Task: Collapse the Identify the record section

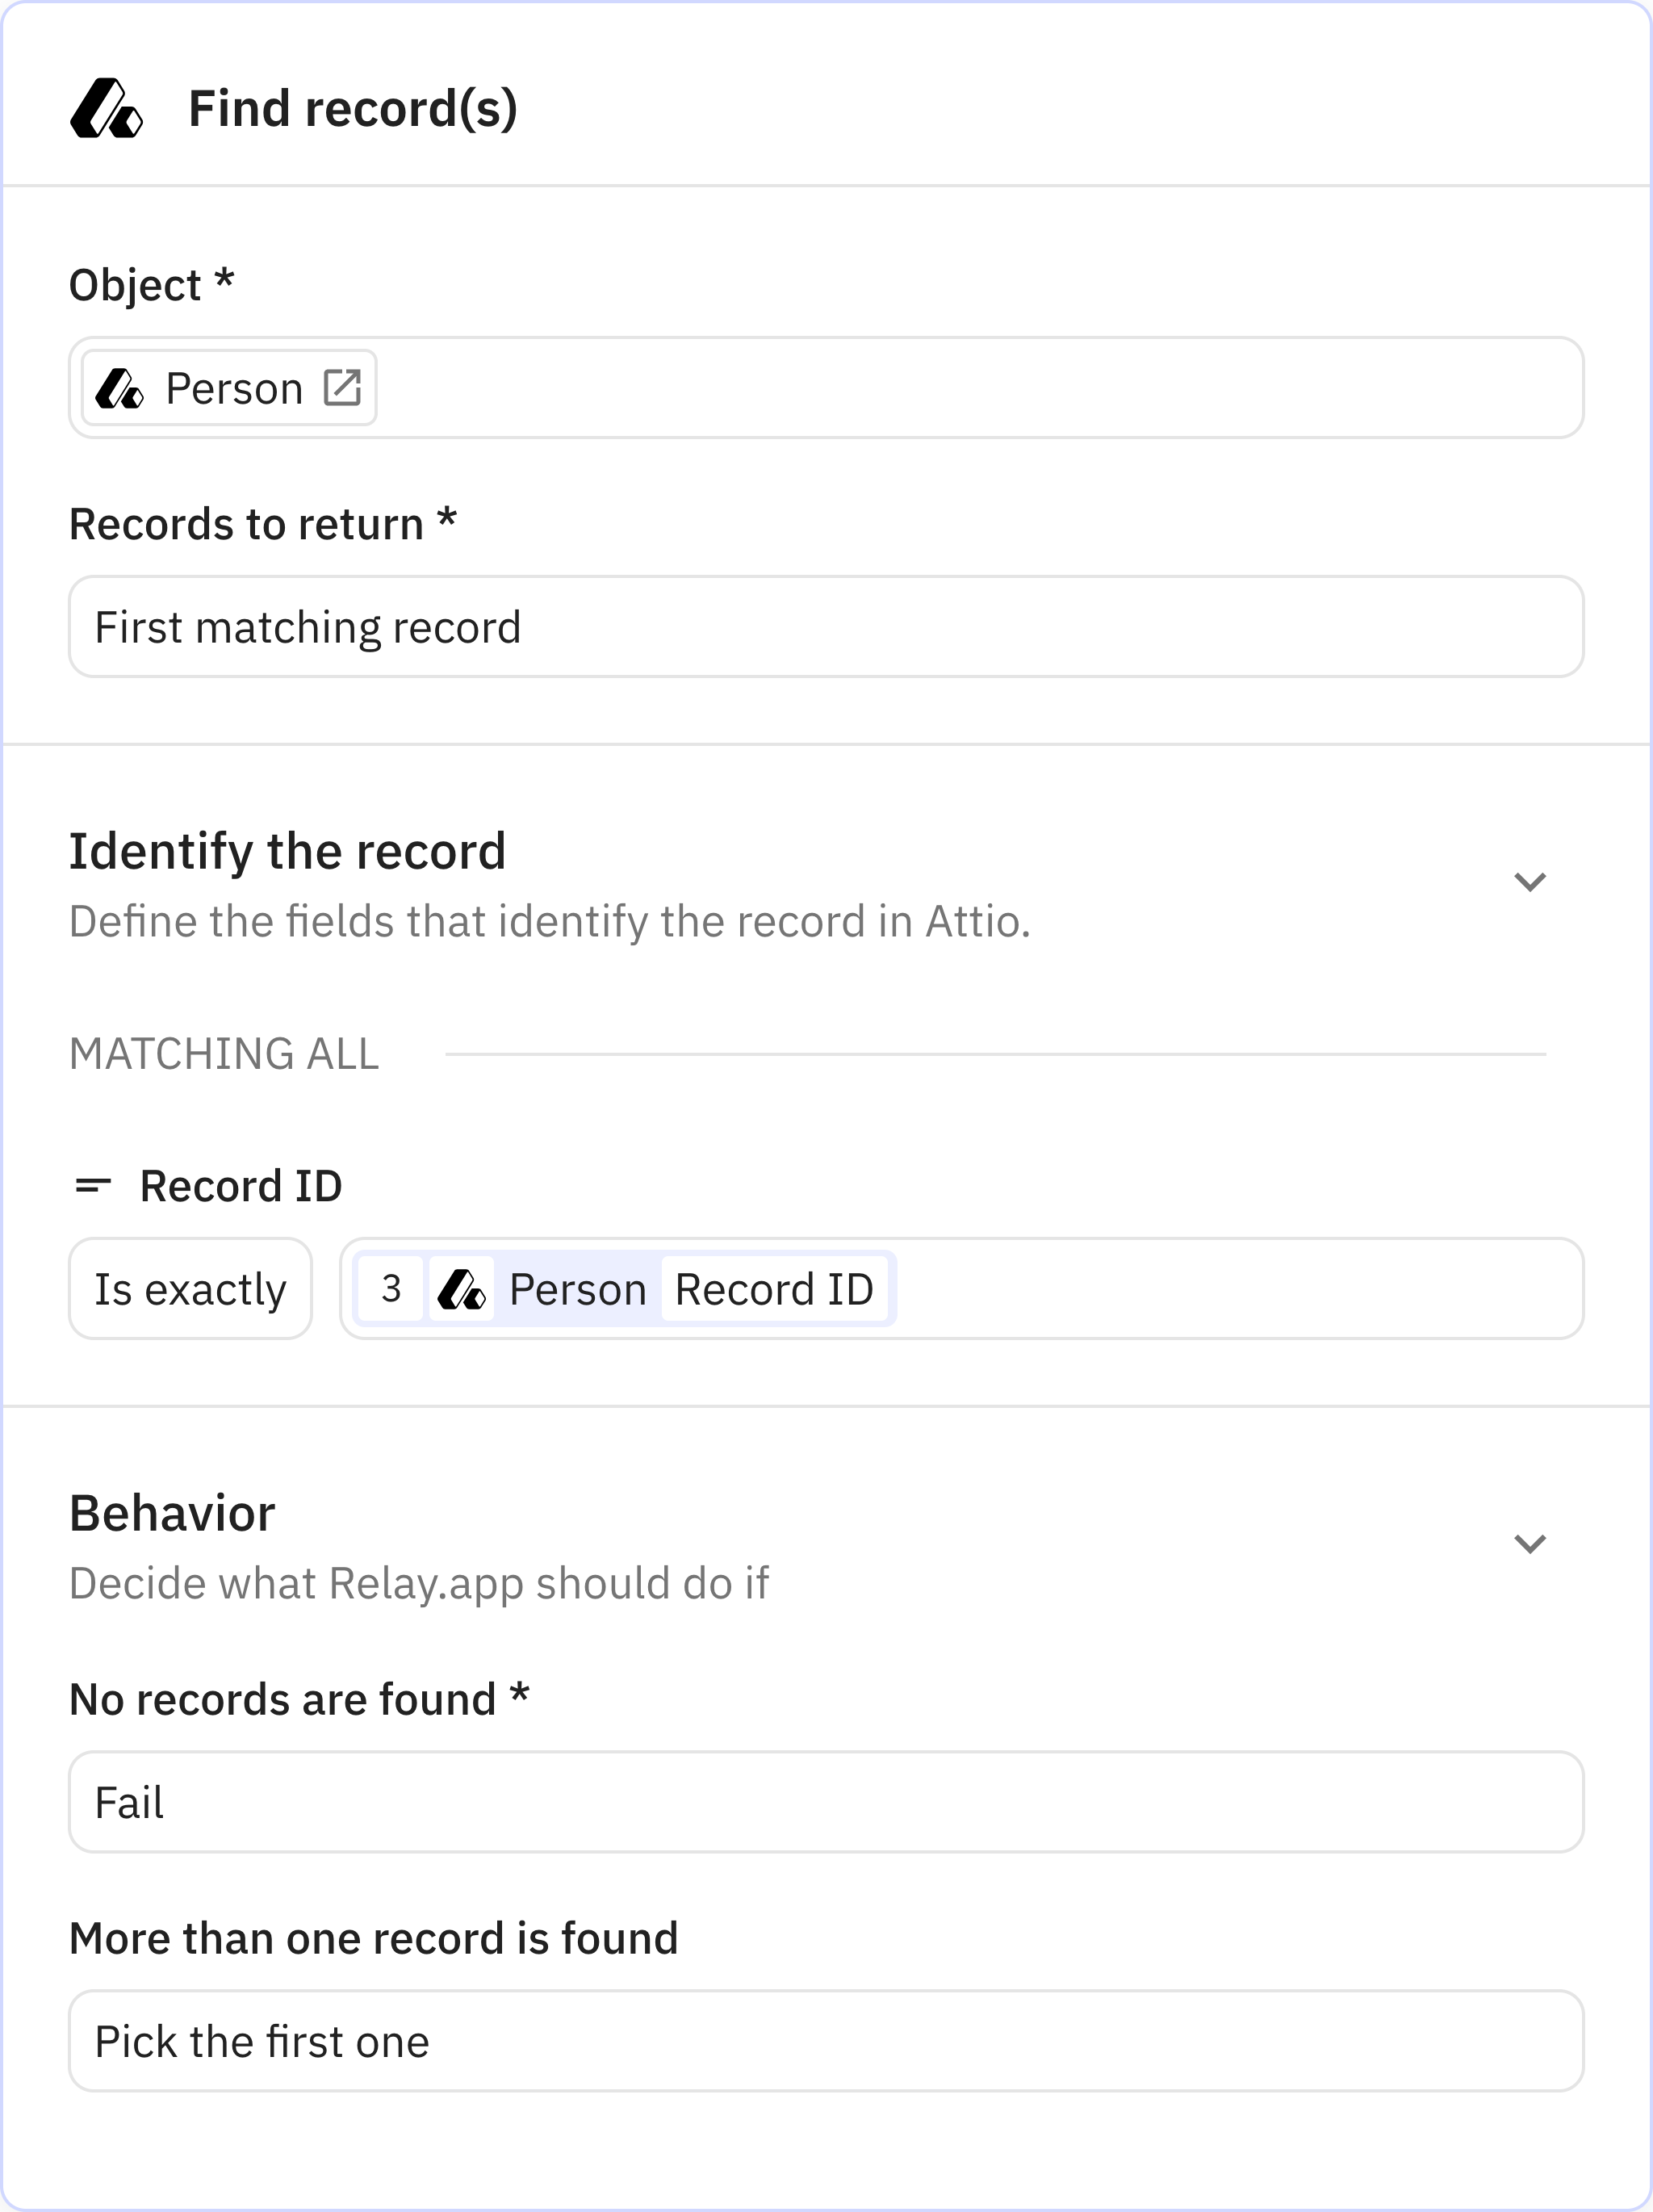Action: (x=1529, y=881)
